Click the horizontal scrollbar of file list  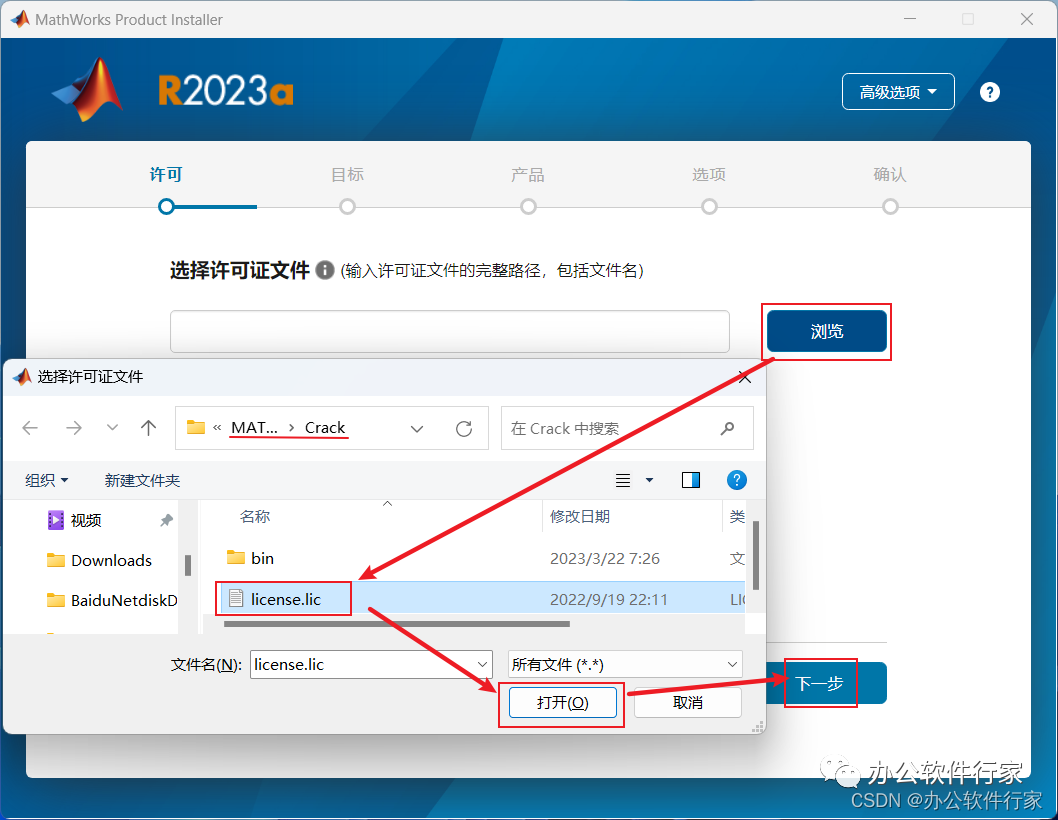397,624
